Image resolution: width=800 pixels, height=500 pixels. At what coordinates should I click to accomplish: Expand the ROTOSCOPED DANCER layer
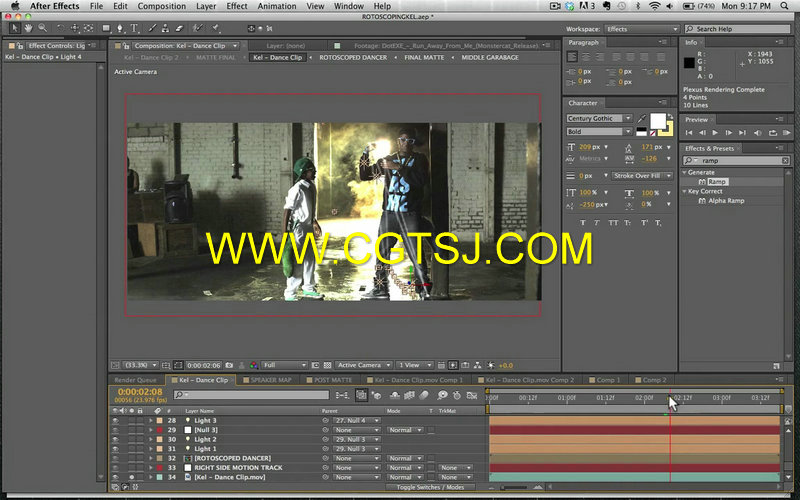pyautogui.click(x=151, y=458)
